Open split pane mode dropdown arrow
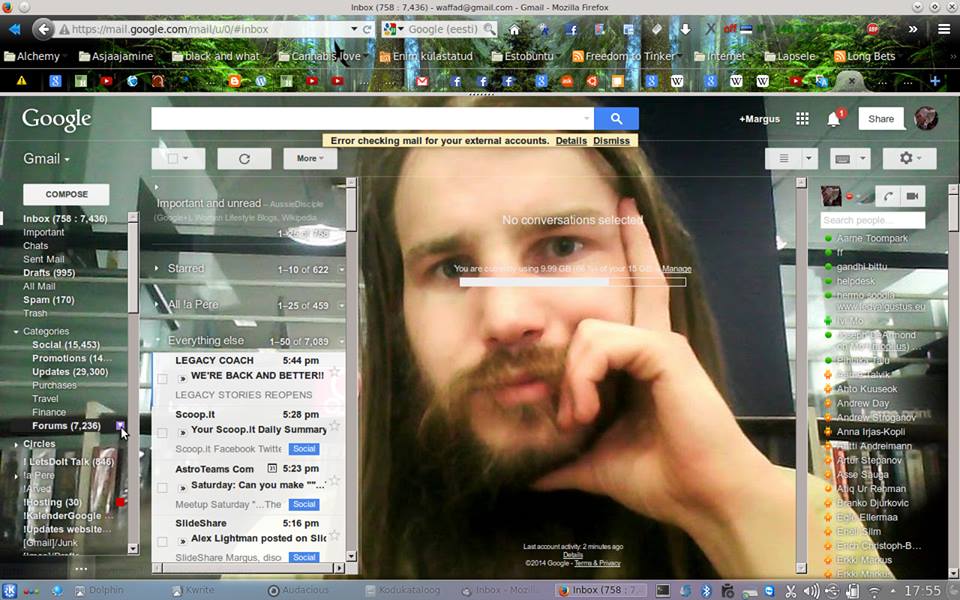Viewport: 960px width, 600px height. (808, 159)
